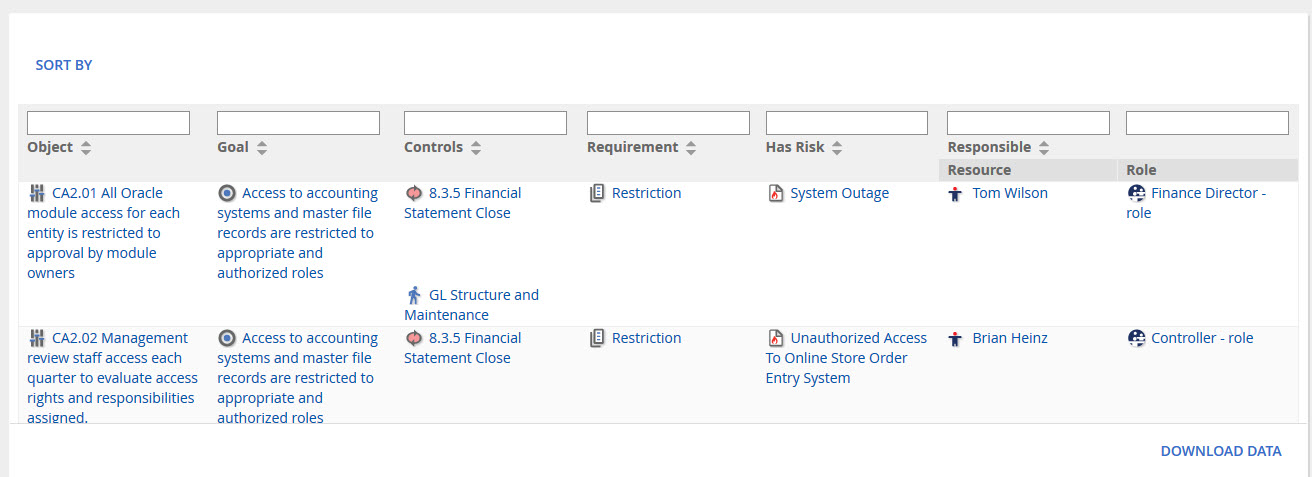Click the DOWNLOAD DATA link
The width and height of the screenshot is (1312, 477).
(1220, 451)
